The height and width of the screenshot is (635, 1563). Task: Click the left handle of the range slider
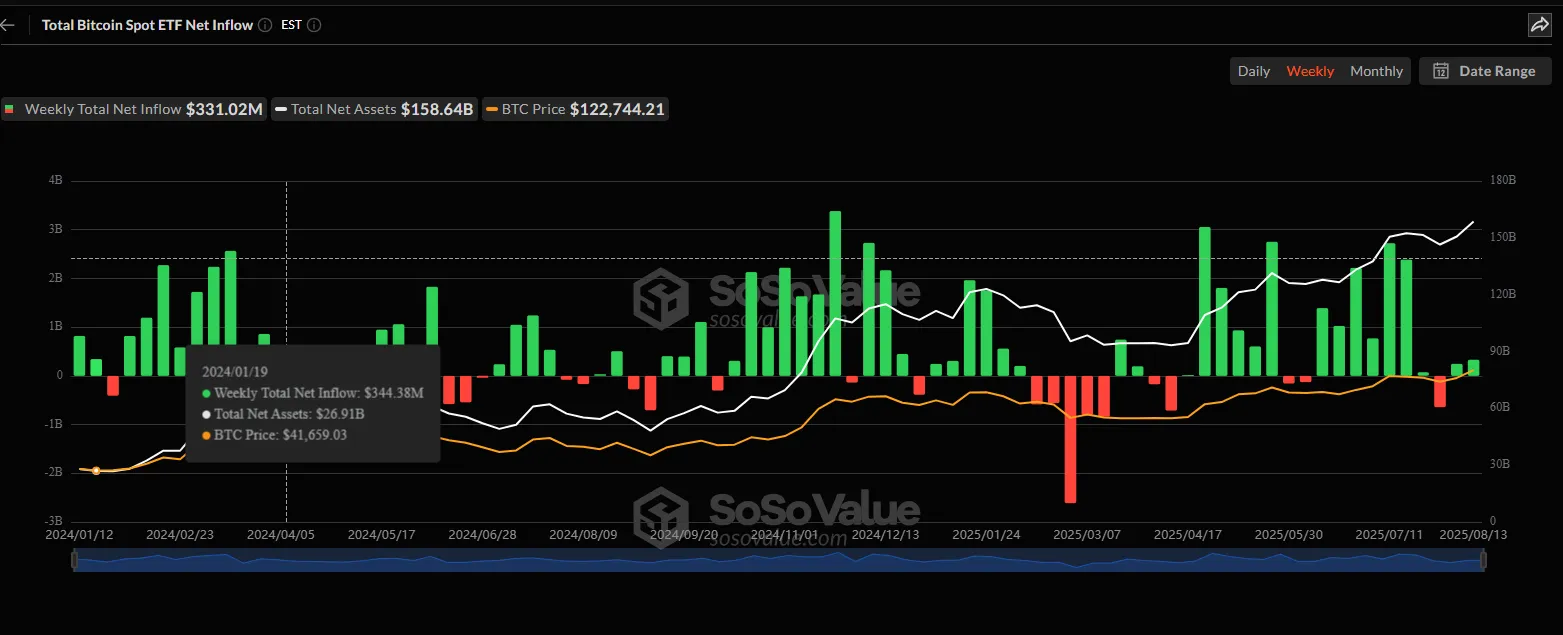(74, 561)
